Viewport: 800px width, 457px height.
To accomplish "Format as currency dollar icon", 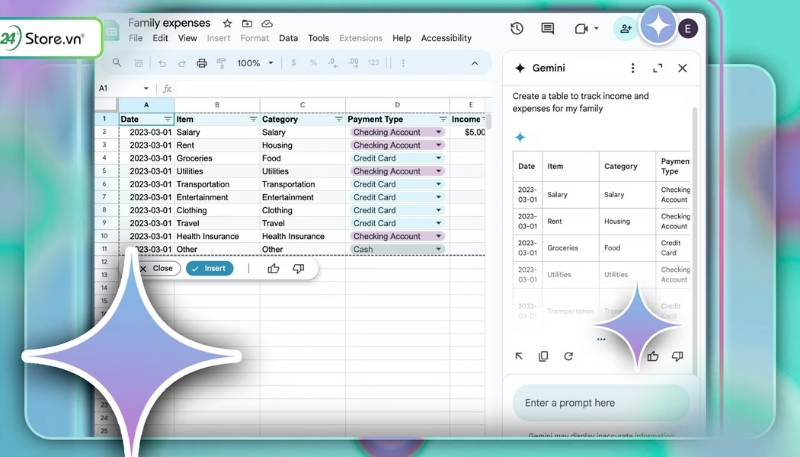I will pyautogui.click(x=293, y=63).
